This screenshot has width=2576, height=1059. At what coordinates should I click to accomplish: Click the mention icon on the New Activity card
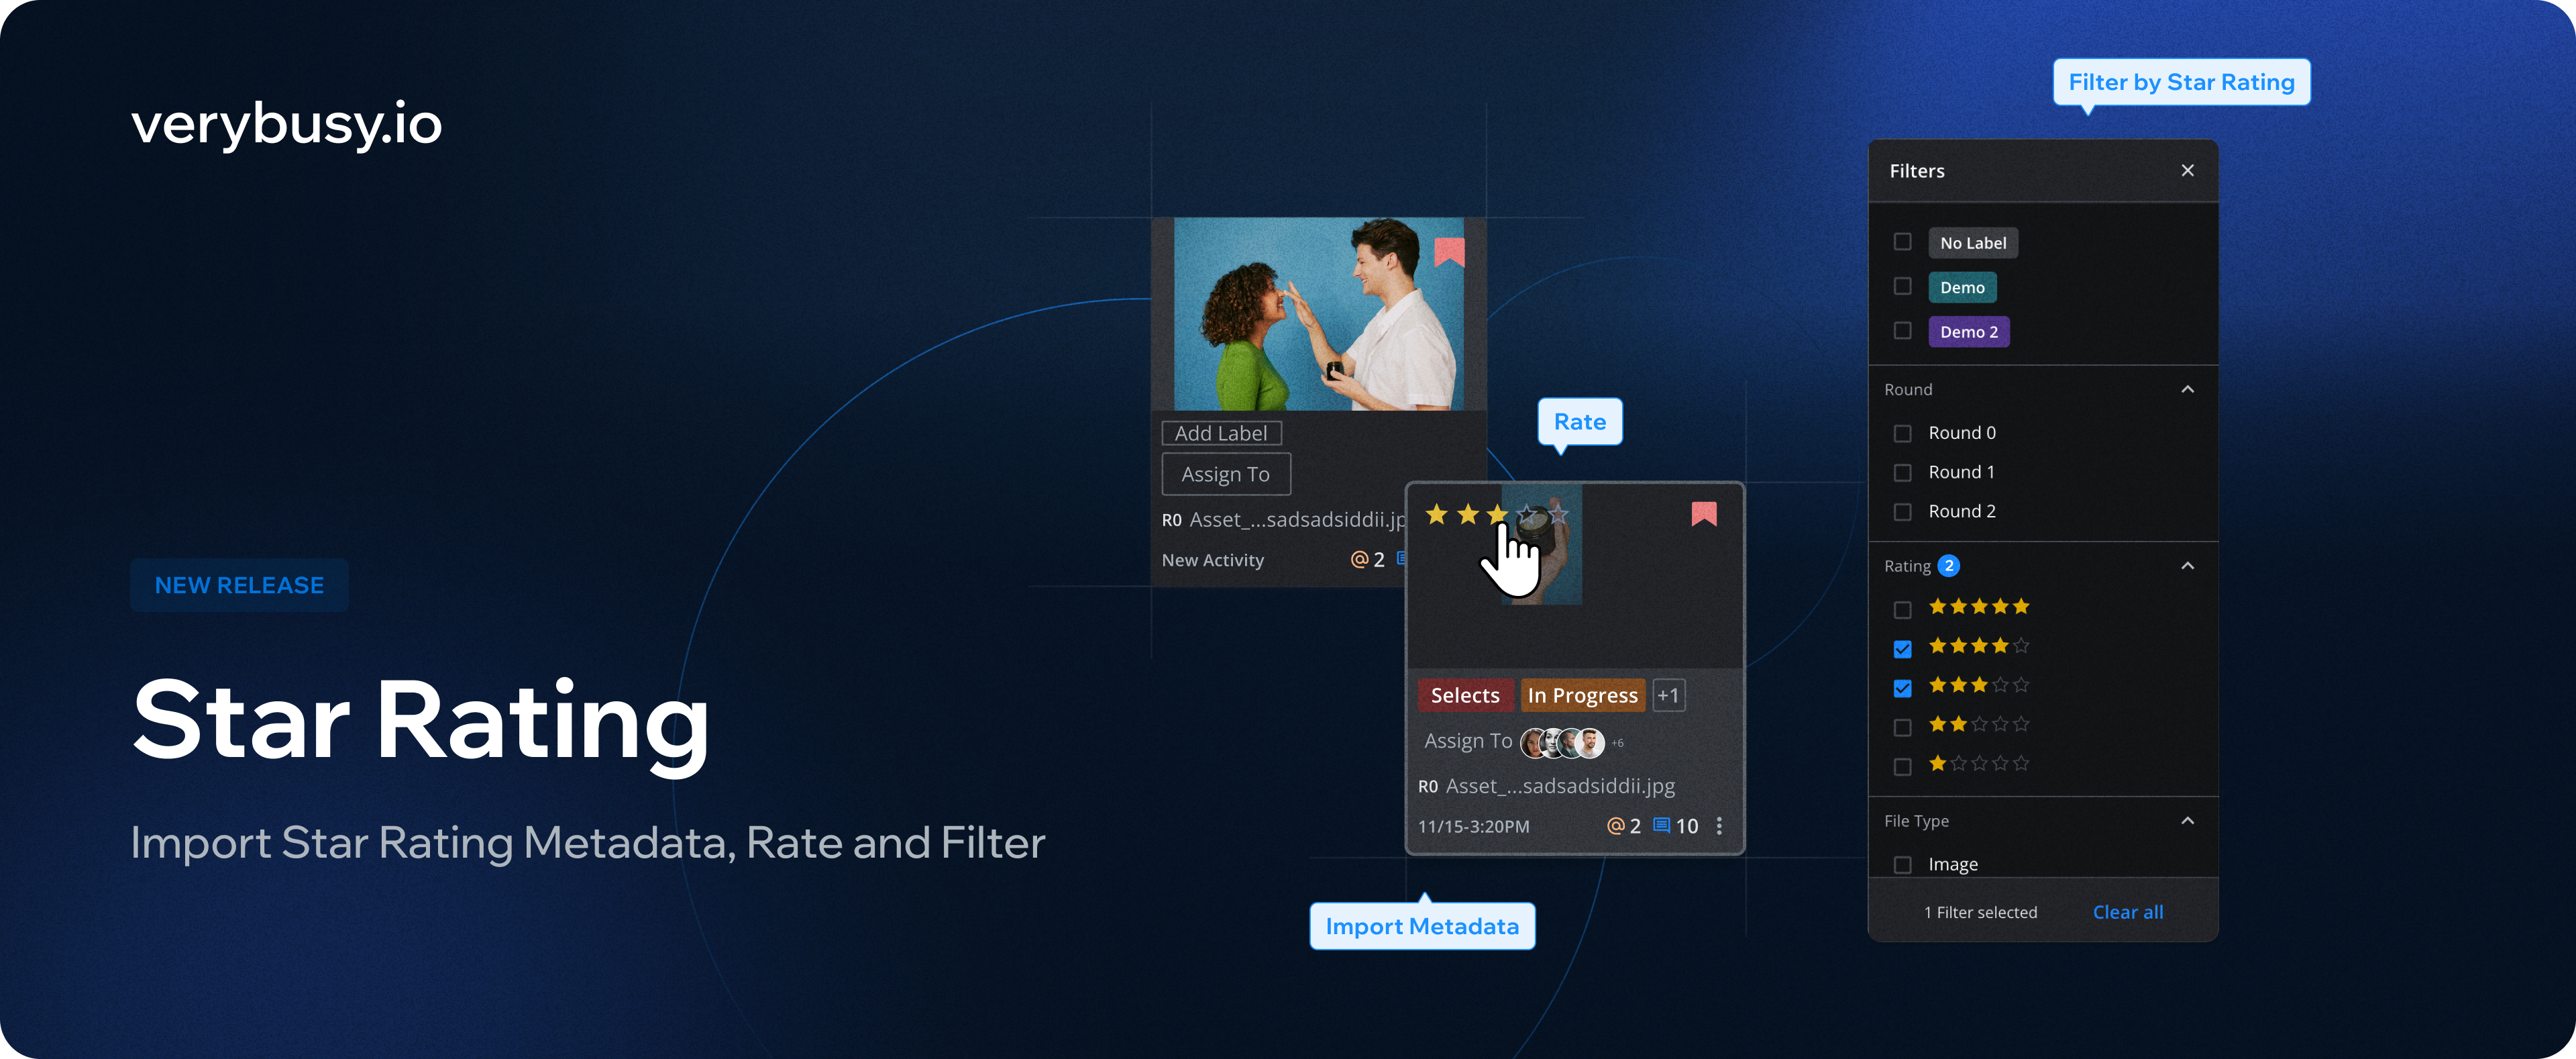(x=1360, y=560)
